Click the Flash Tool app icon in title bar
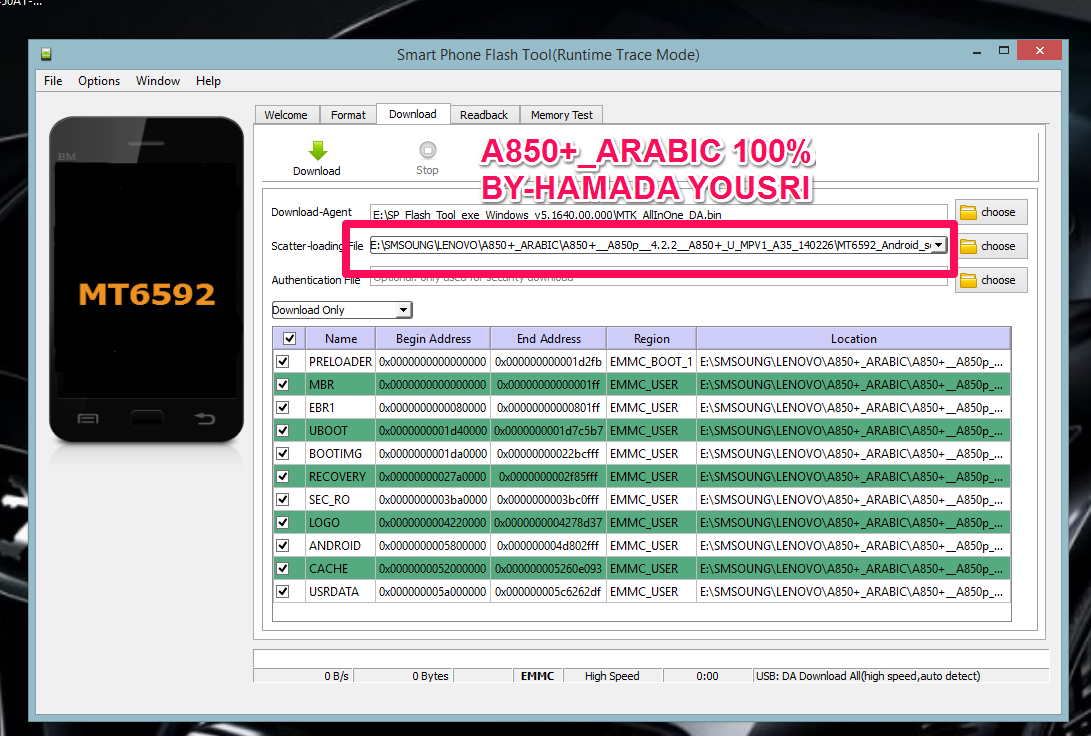1091x736 pixels. [46, 54]
